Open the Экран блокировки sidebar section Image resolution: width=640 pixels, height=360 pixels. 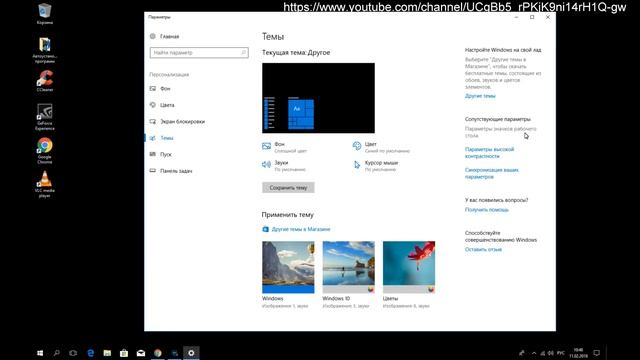[177, 122]
